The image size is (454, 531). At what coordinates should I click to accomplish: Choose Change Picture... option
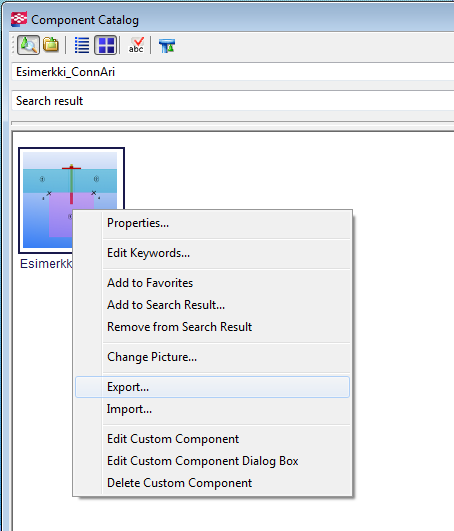[x=212, y=357]
